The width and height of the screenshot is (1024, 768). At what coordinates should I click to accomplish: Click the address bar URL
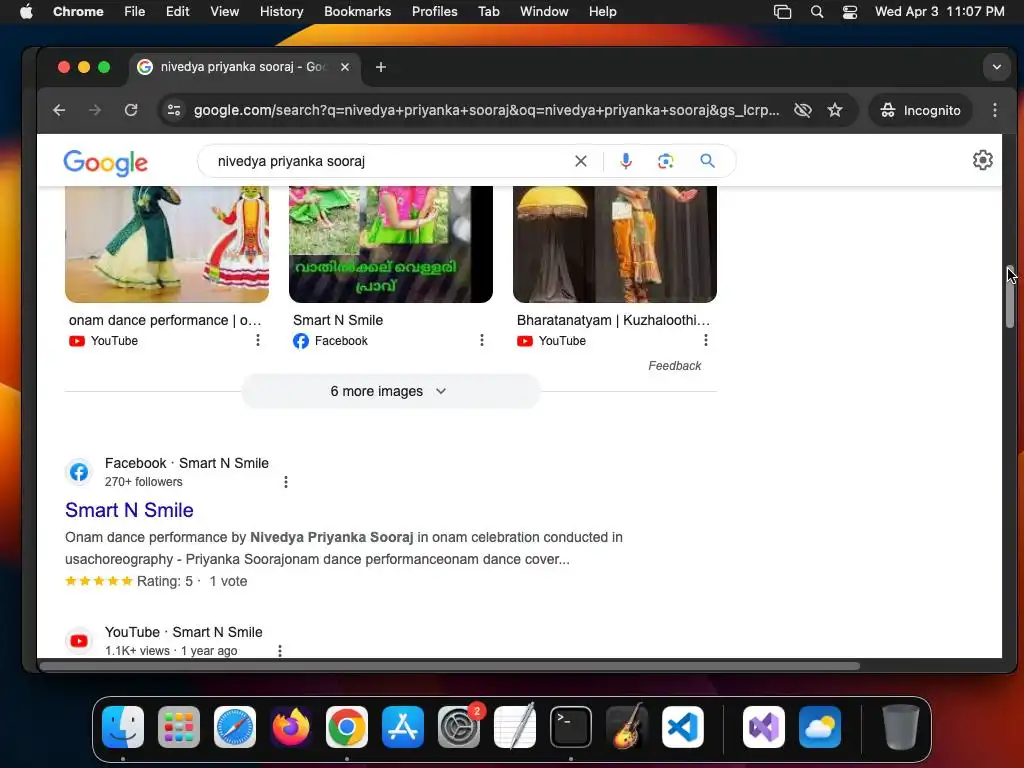(487, 110)
